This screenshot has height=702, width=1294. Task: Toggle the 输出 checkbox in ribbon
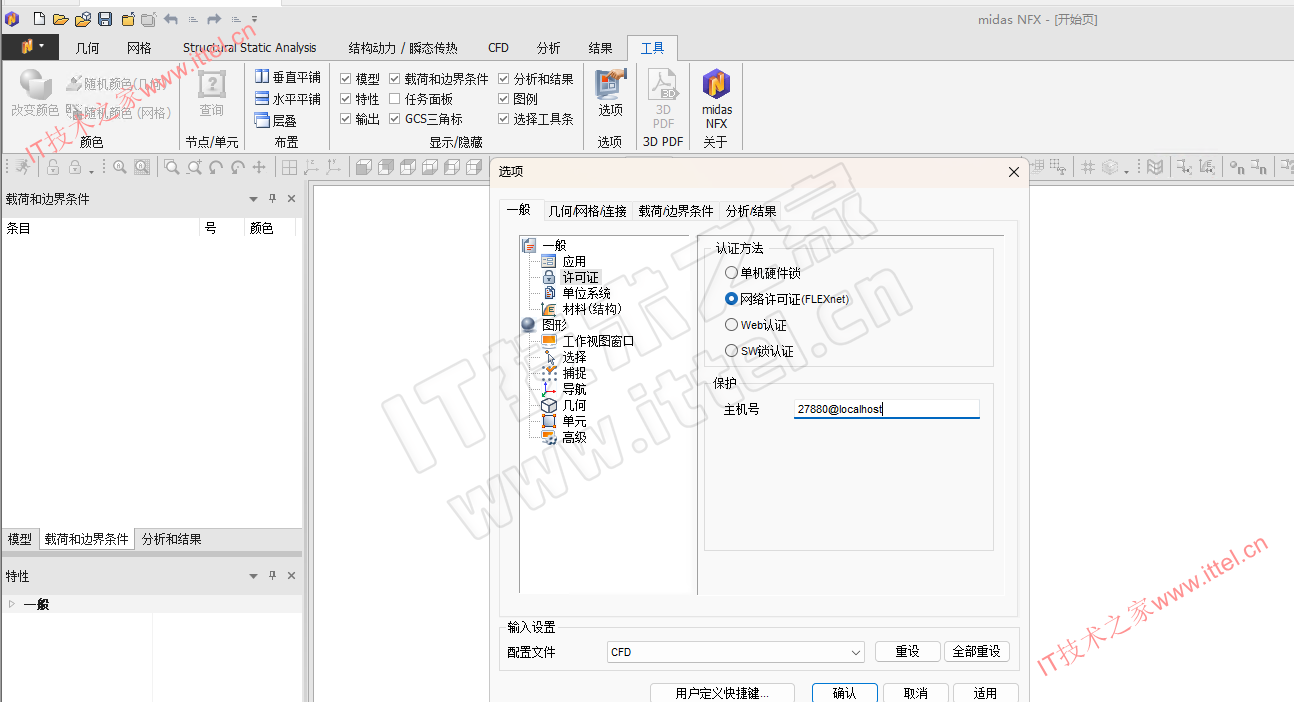(x=346, y=119)
